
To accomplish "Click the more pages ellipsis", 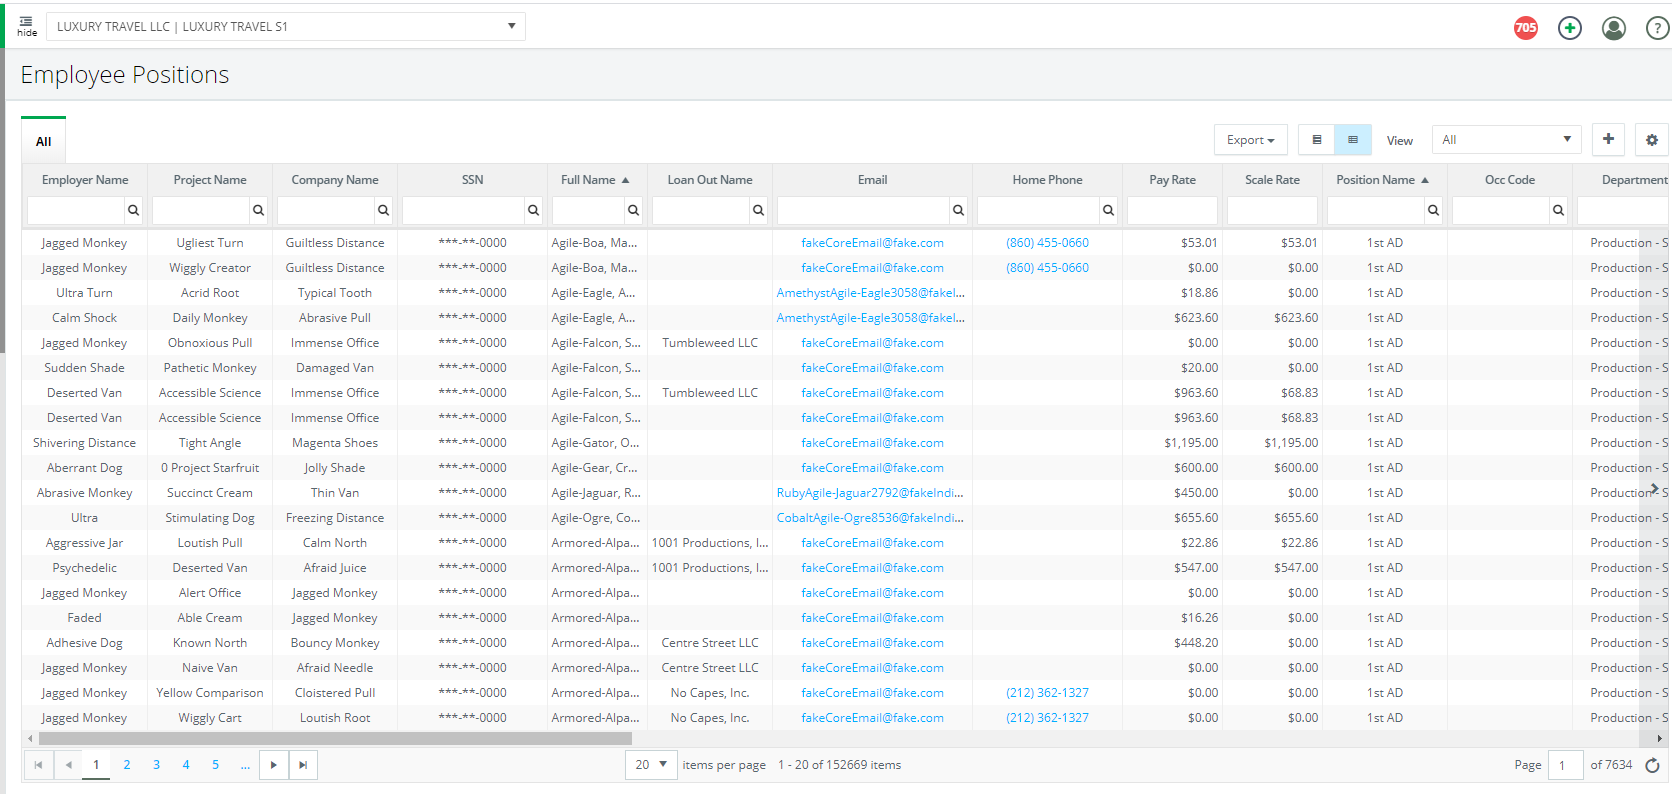I will point(245,765).
